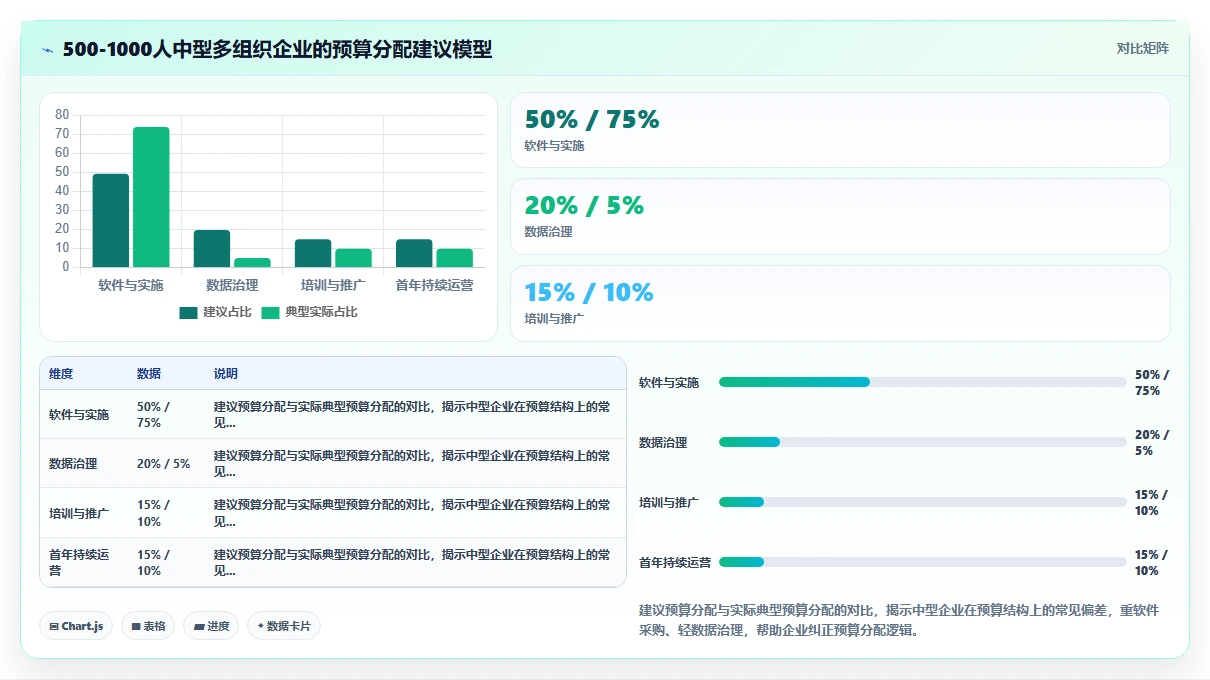
Task: Select the 软件与实施 table row label
Action: click(79, 415)
